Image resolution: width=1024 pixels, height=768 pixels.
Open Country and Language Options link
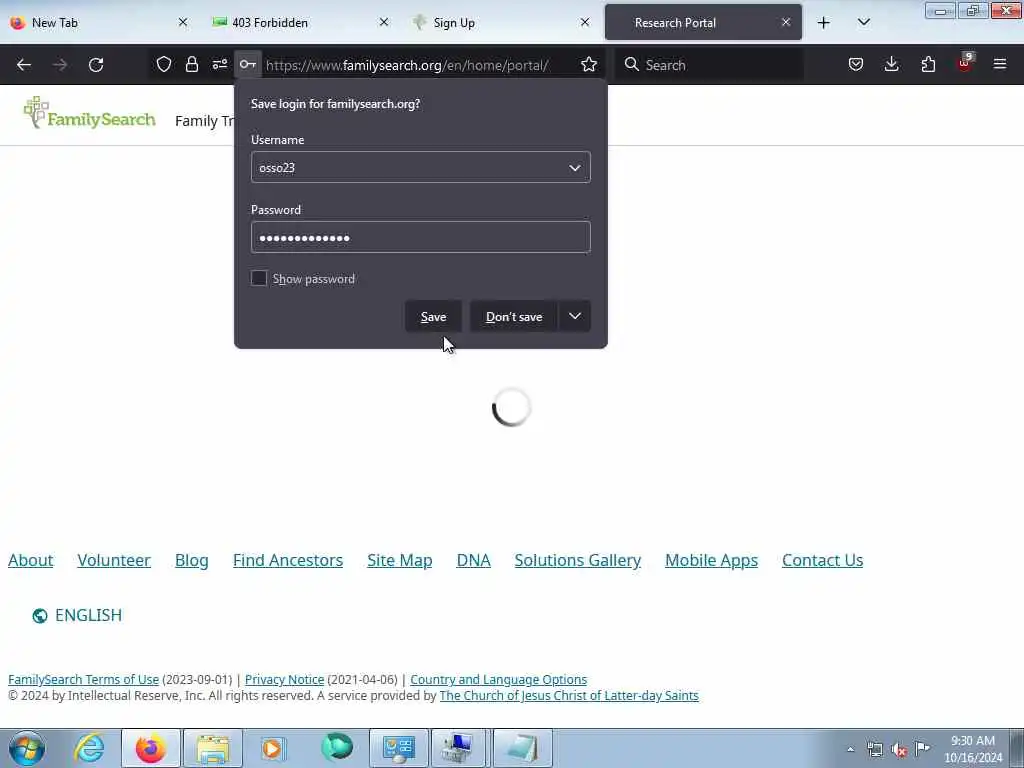[498, 680]
